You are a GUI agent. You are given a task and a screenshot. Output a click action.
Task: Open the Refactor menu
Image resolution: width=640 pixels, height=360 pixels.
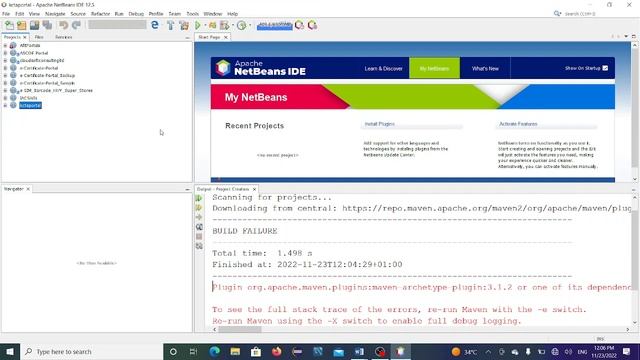100,13
